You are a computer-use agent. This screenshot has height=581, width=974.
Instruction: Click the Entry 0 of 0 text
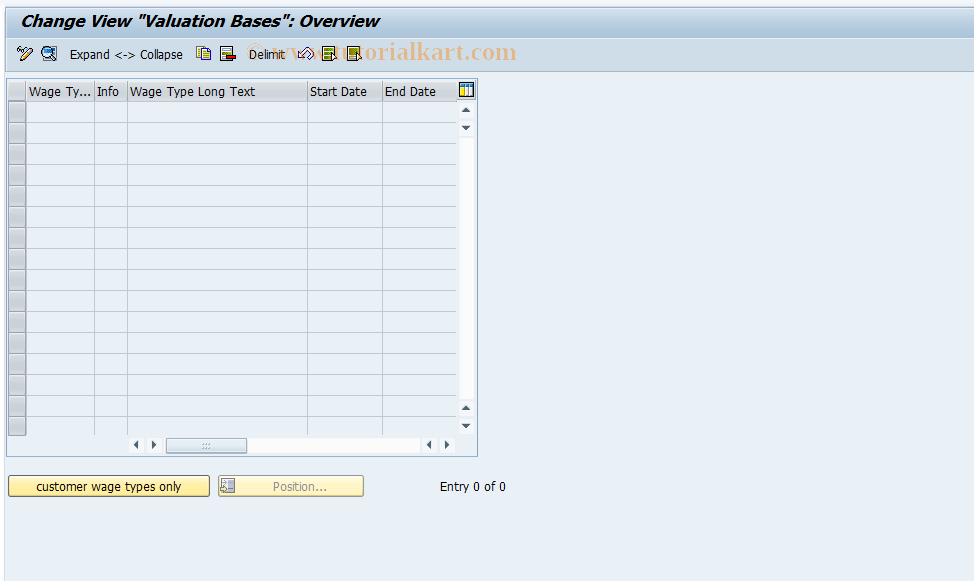[473, 487]
